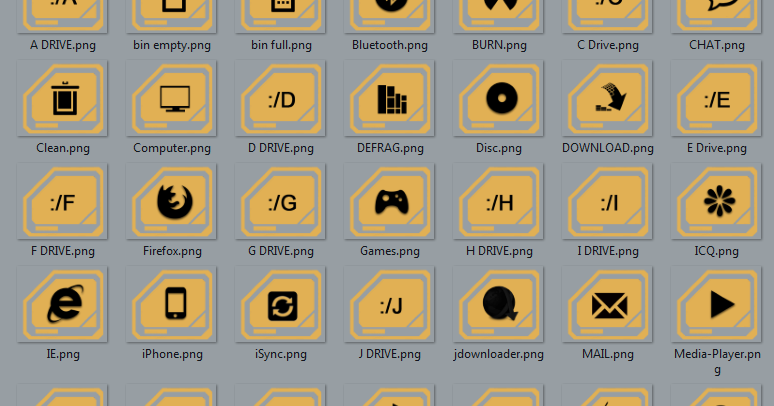This screenshot has height=406, width=774.
Task: Click the D DRIVE.png icon thumbnail
Action: (281, 98)
